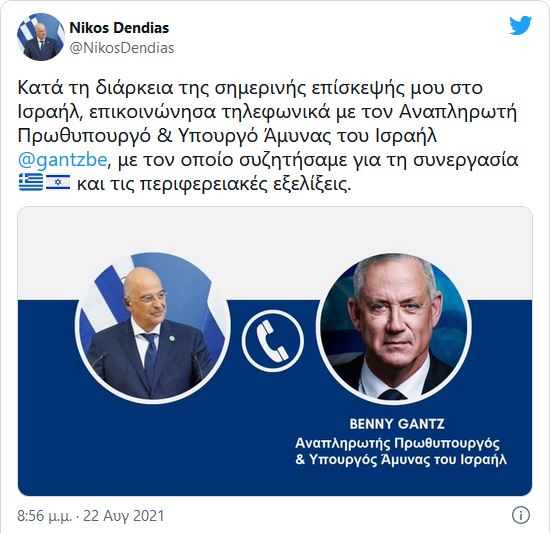The image size is (550, 533).
Task: Click the 22 Αυγ 2021 date
Action: click(124, 516)
